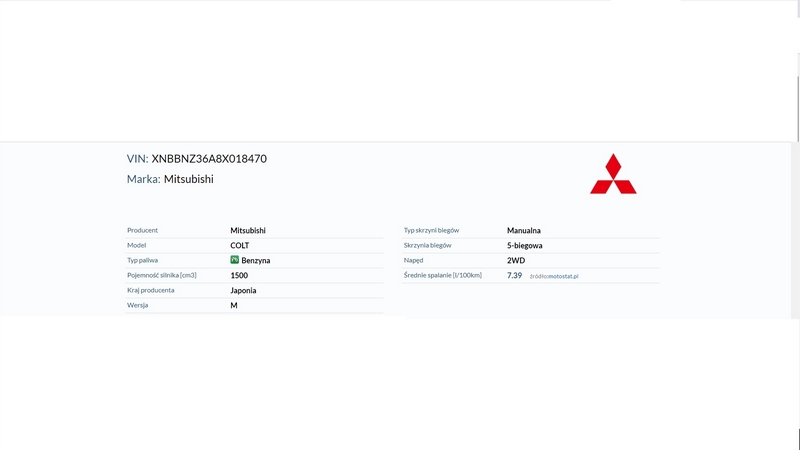Image resolution: width=800 pixels, height=450 pixels.
Task: Select the 5-biegowa gearbox value
Action: (524, 245)
